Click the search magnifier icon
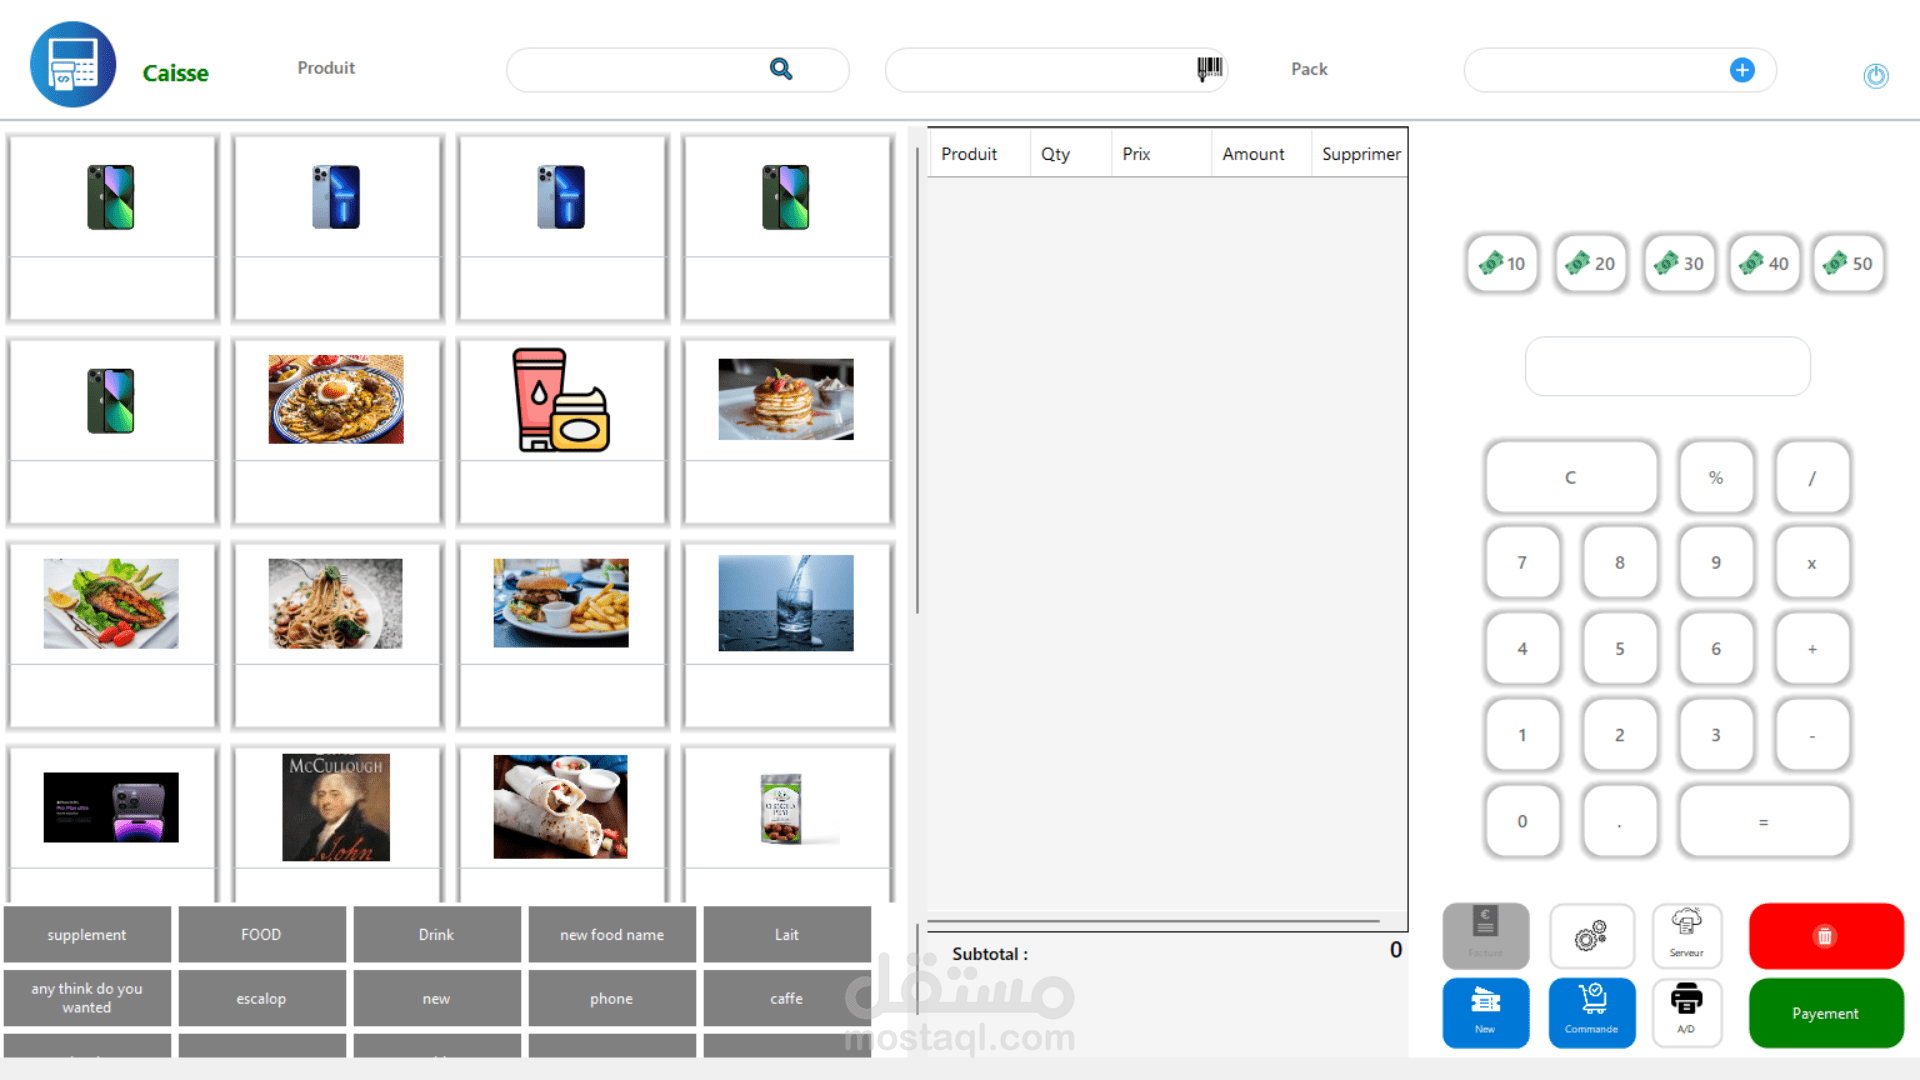1920x1080 pixels. [x=781, y=69]
